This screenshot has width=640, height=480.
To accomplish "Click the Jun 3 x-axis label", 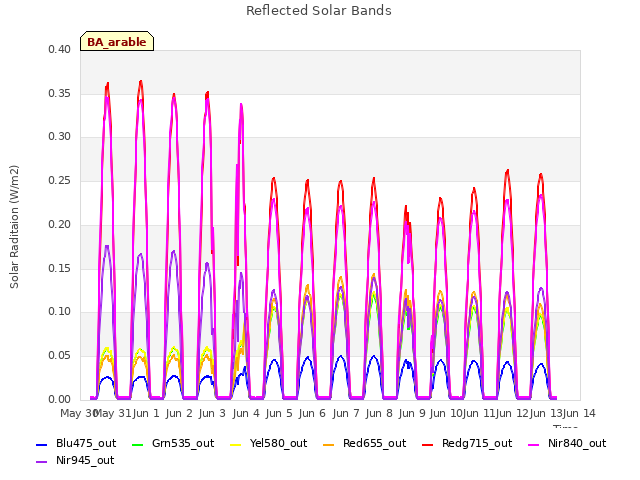I will tap(212, 413).
